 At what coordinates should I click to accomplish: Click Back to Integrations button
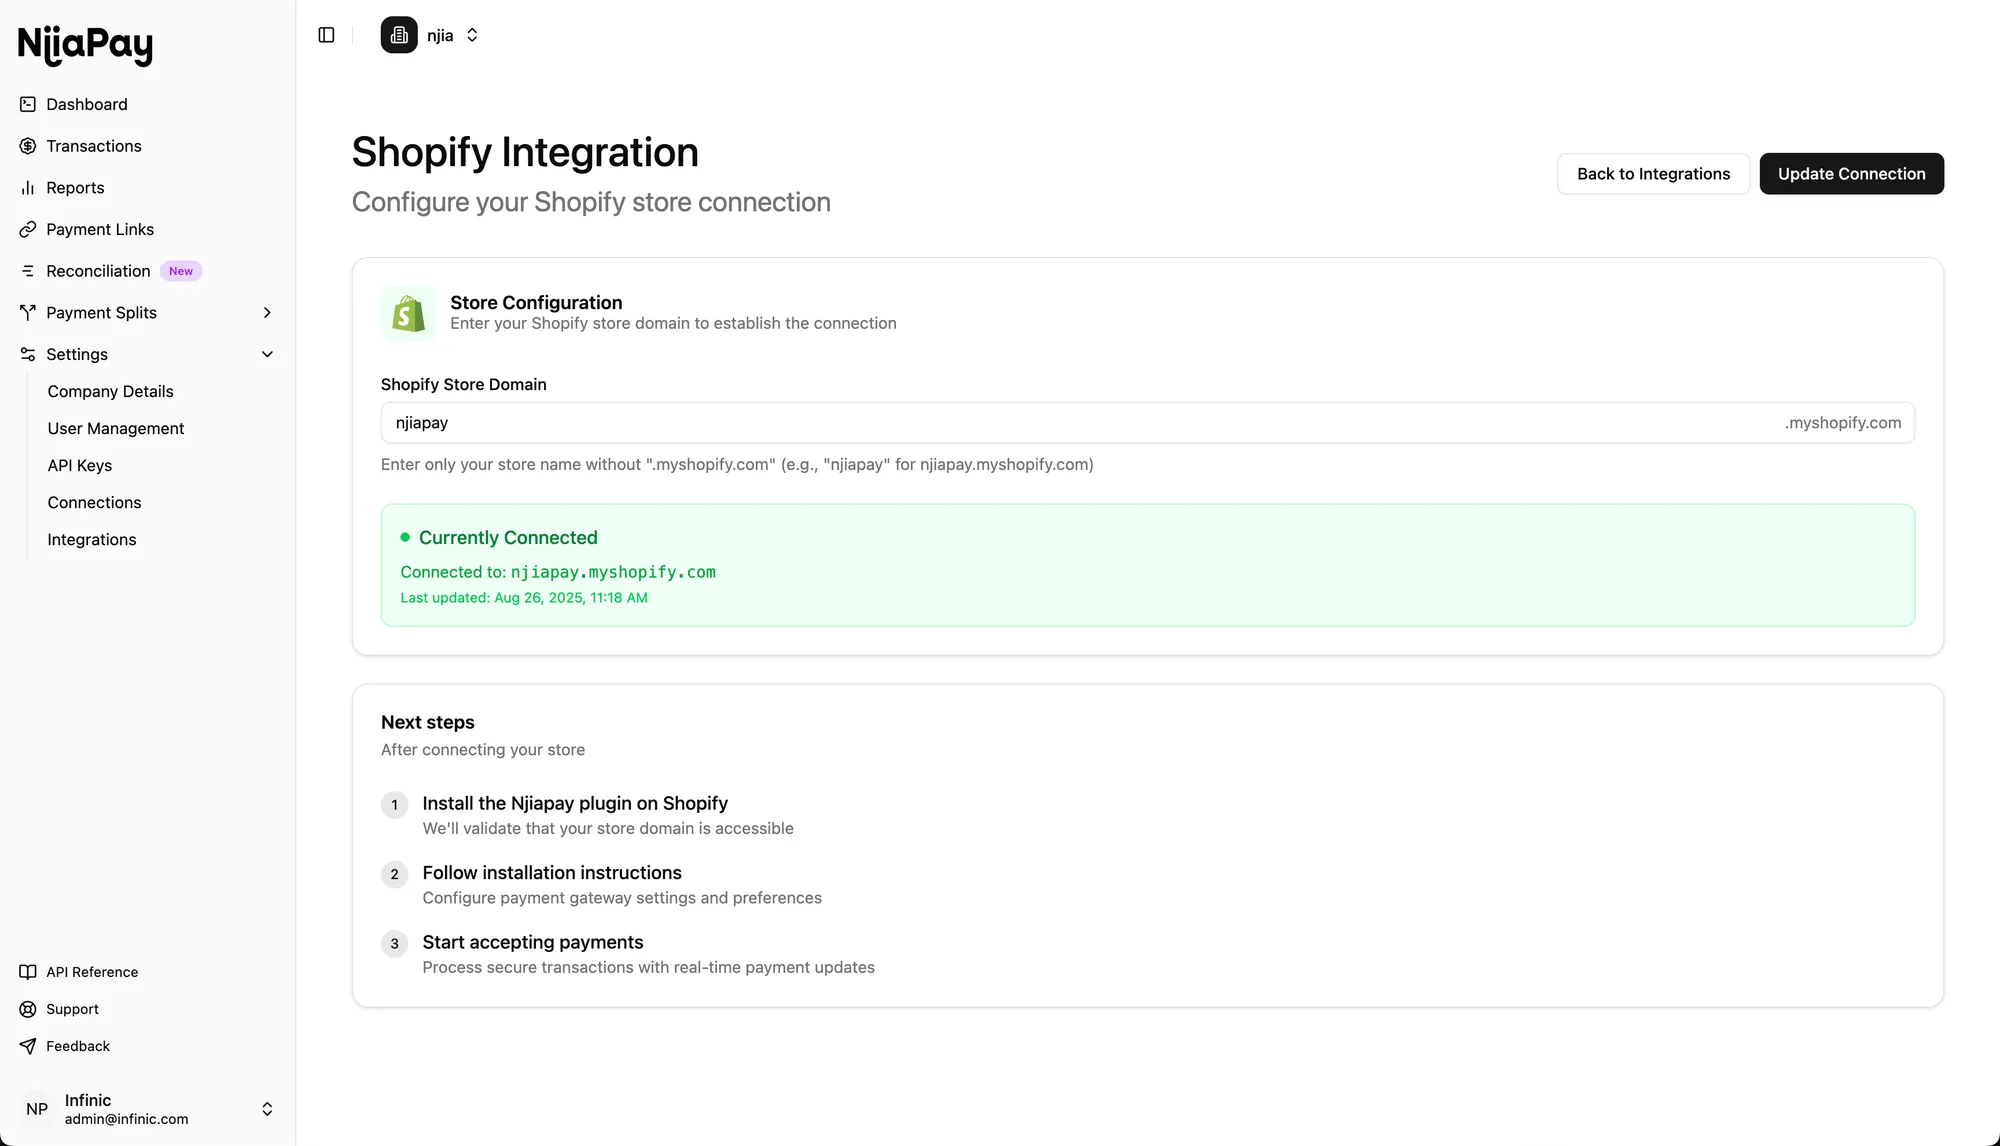click(1653, 174)
